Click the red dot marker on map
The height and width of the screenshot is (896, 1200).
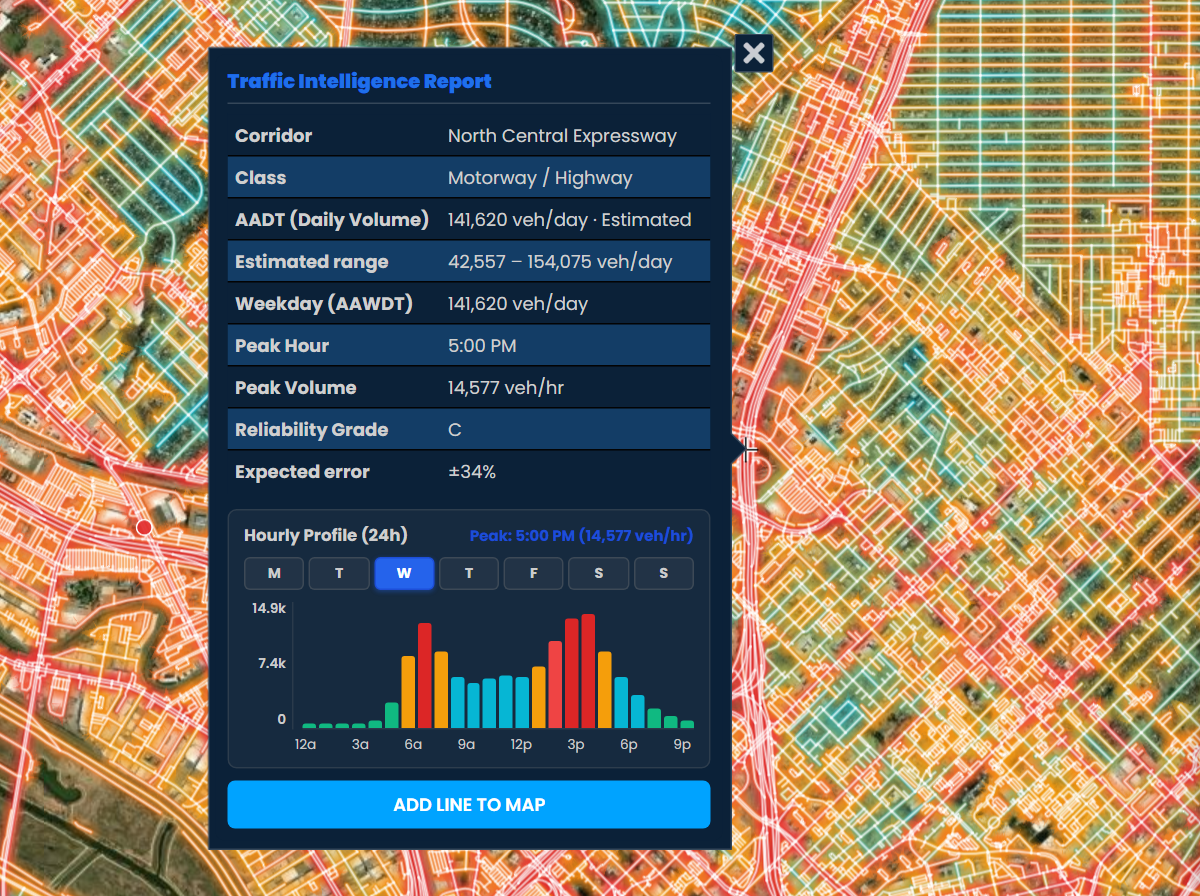click(144, 527)
